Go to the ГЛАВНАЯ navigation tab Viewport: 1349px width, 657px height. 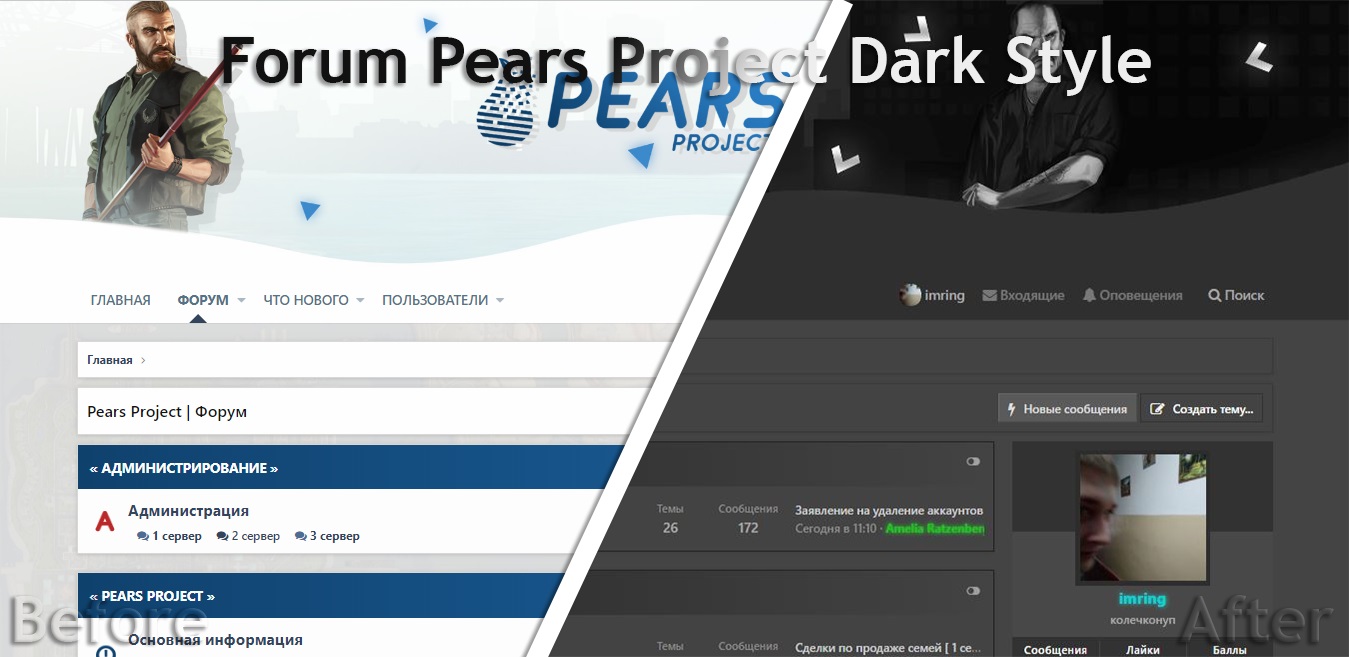click(x=120, y=300)
